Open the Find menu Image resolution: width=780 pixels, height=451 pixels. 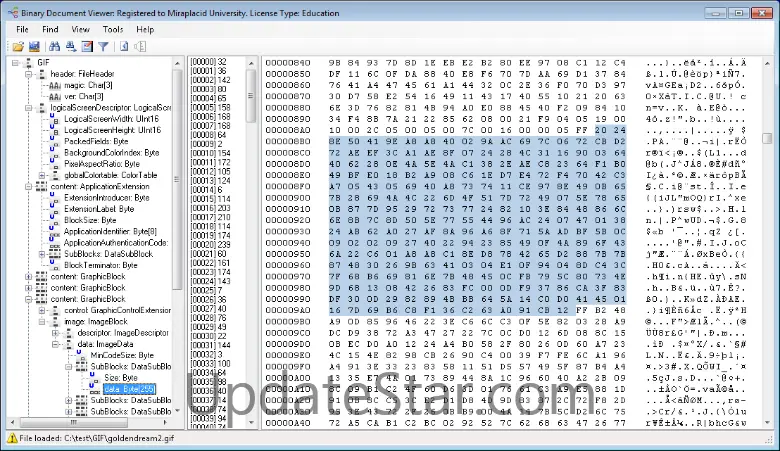click(x=50, y=29)
